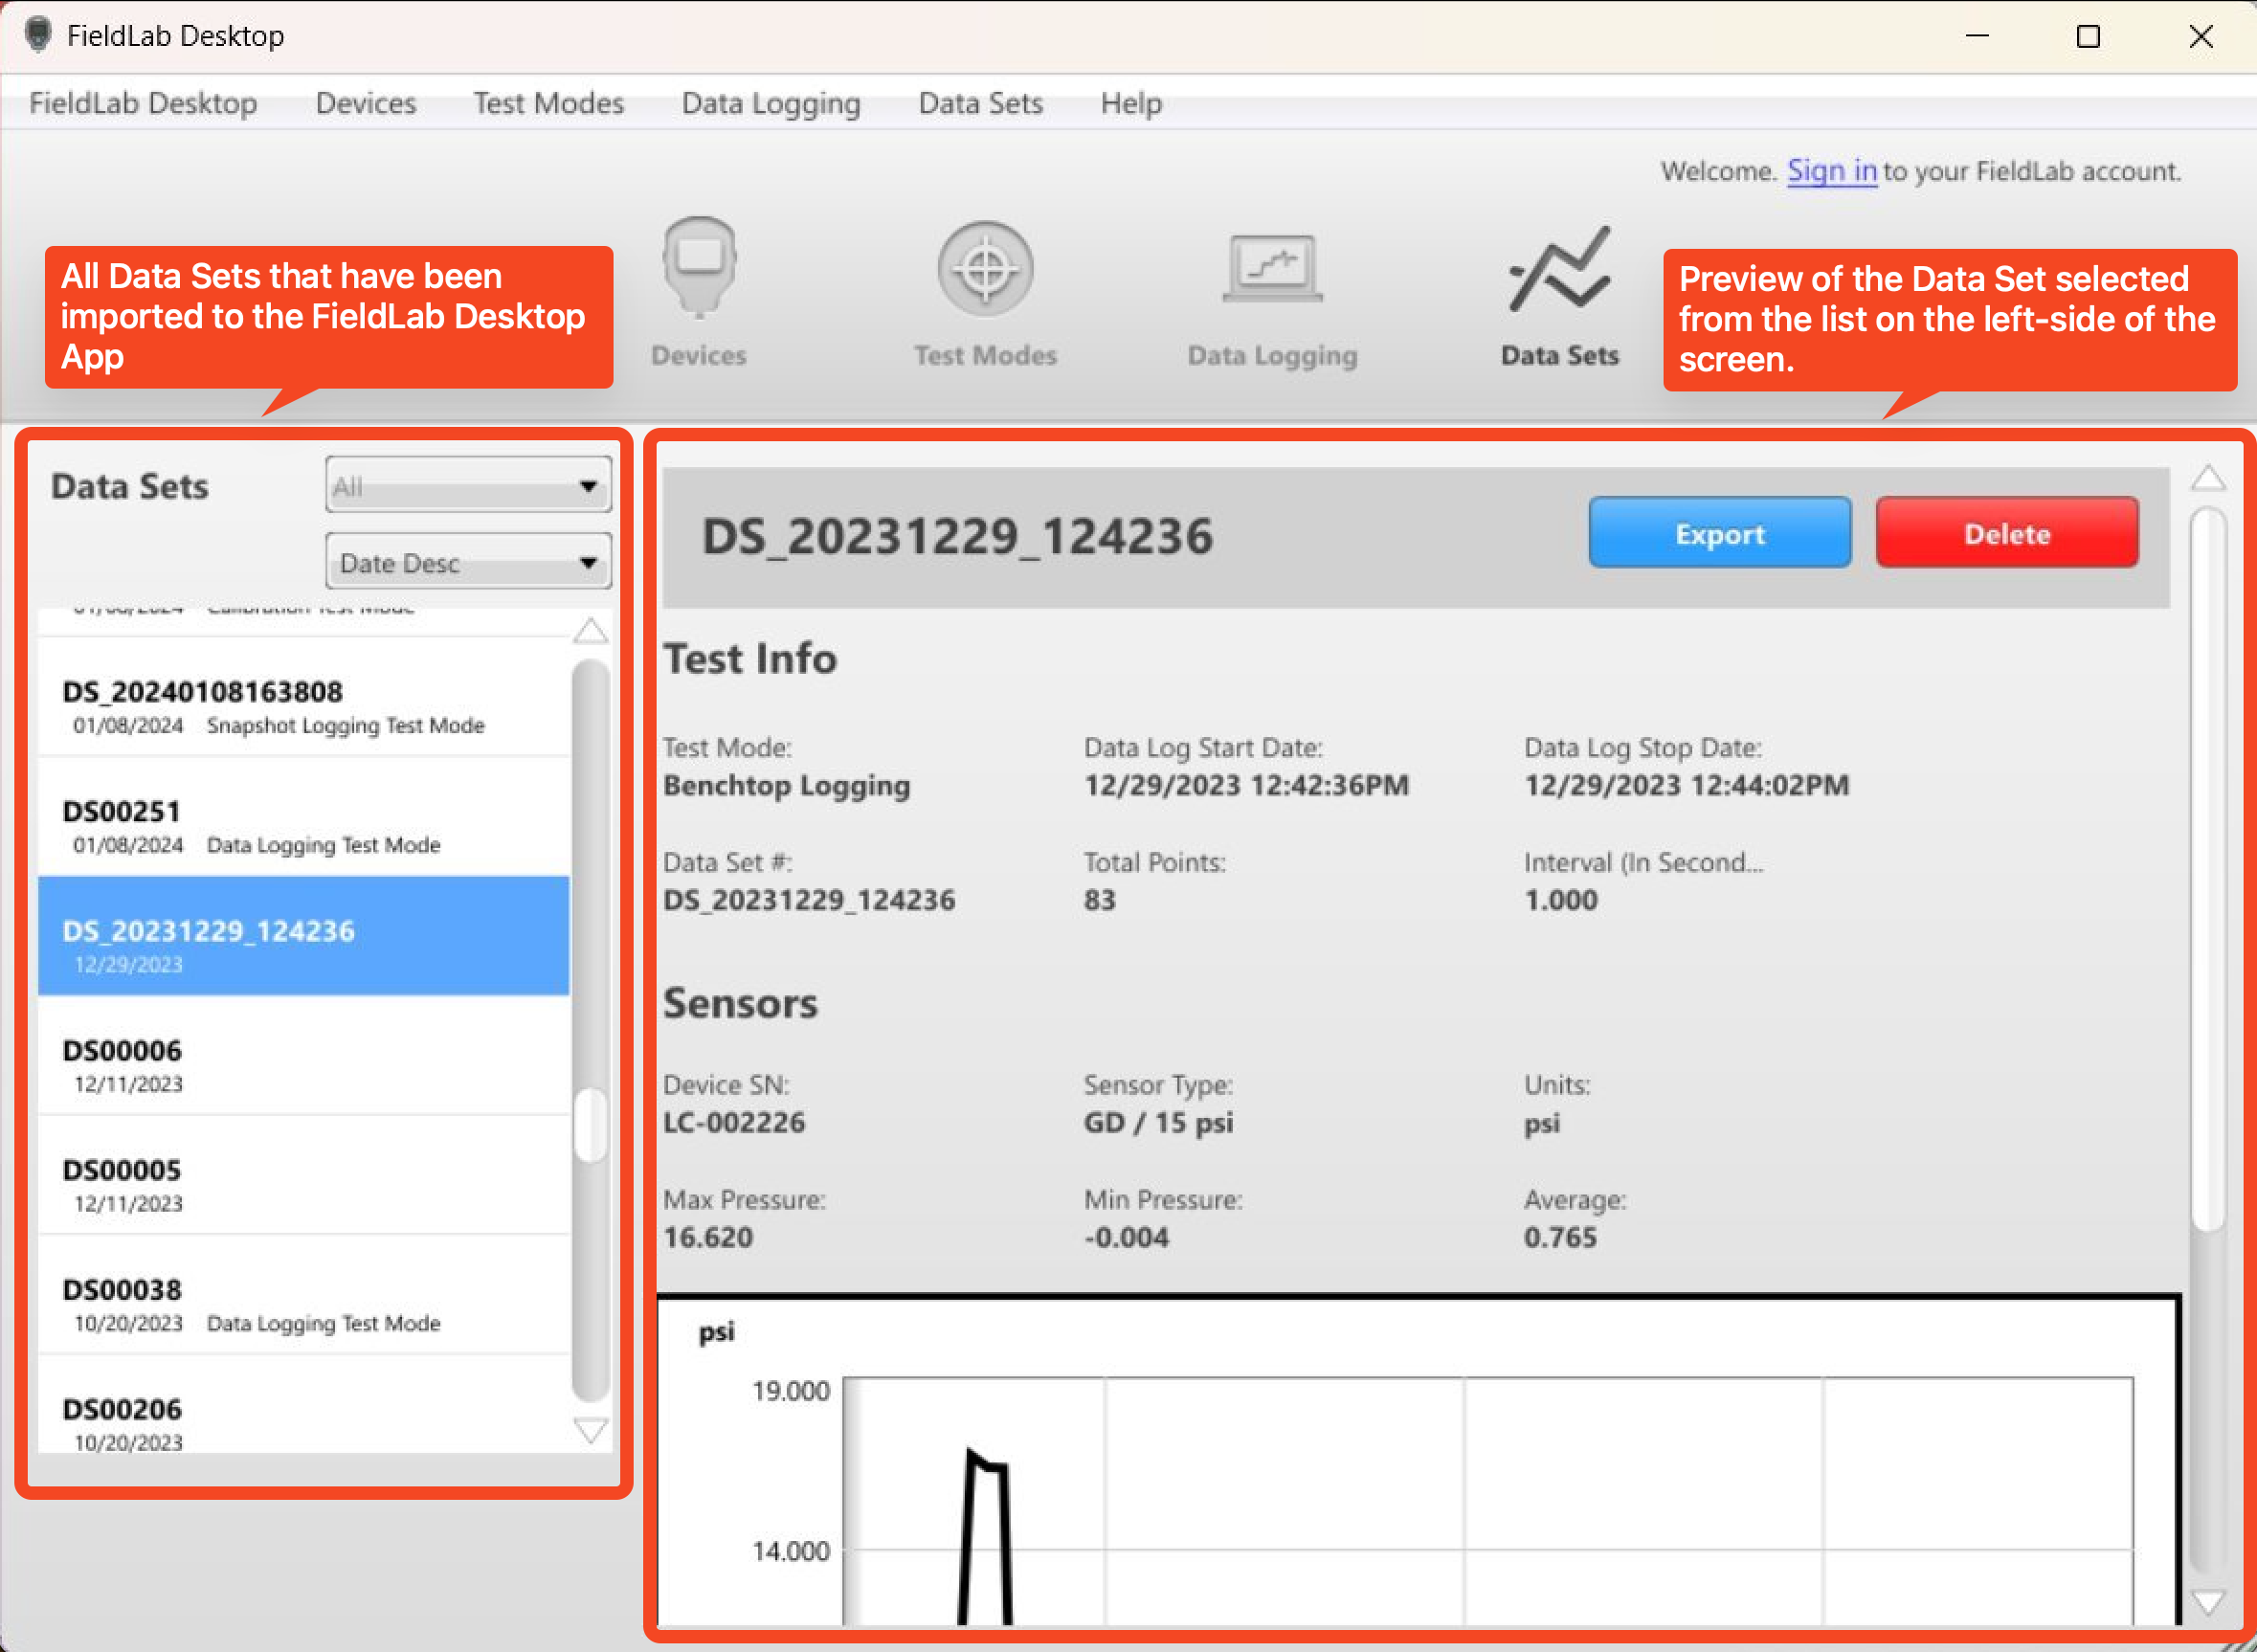Click the Data Log Stop Date value
The height and width of the screenshot is (1652, 2257).
coord(1686,785)
